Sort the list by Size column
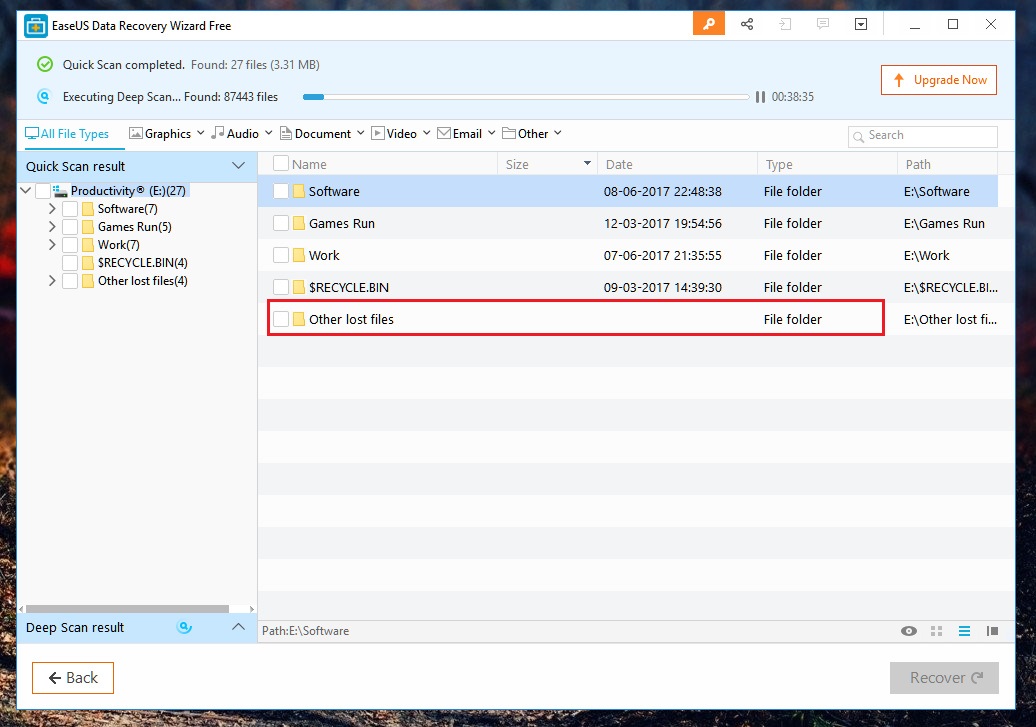 tap(547, 164)
